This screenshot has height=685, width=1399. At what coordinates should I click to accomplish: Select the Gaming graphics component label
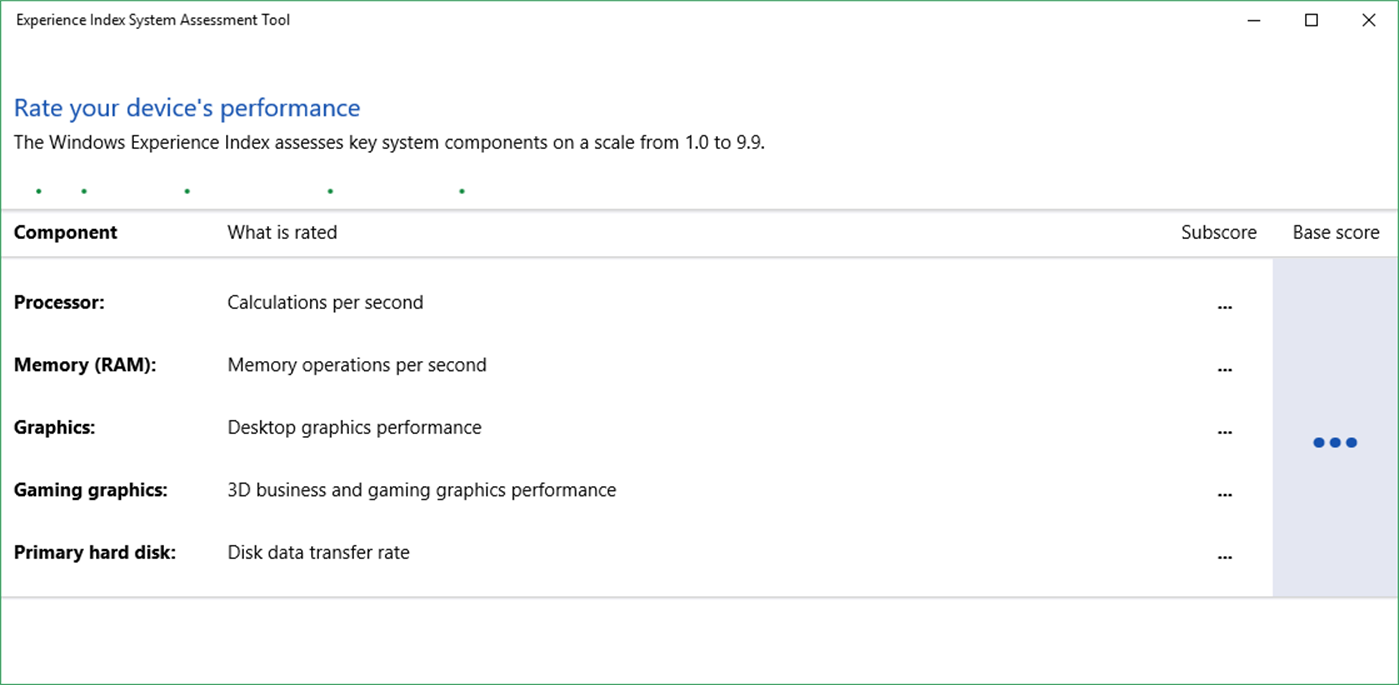[x=90, y=490]
